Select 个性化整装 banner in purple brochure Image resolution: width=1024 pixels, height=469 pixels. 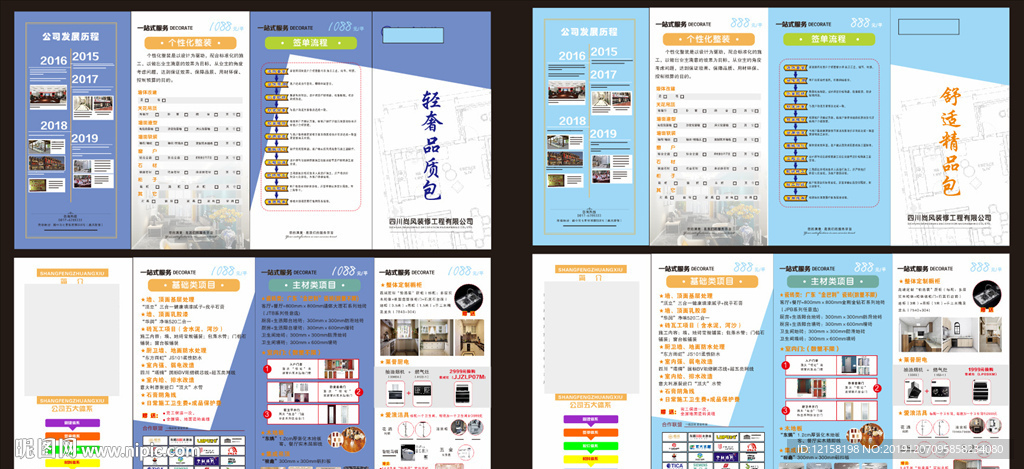(x=190, y=43)
